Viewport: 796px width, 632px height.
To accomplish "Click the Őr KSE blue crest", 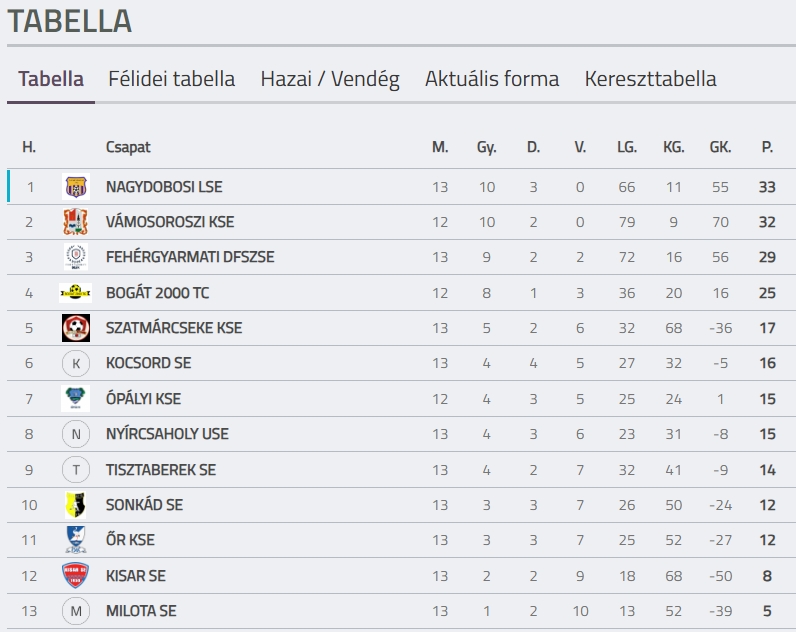I will pyautogui.click(x=76, y=540).
